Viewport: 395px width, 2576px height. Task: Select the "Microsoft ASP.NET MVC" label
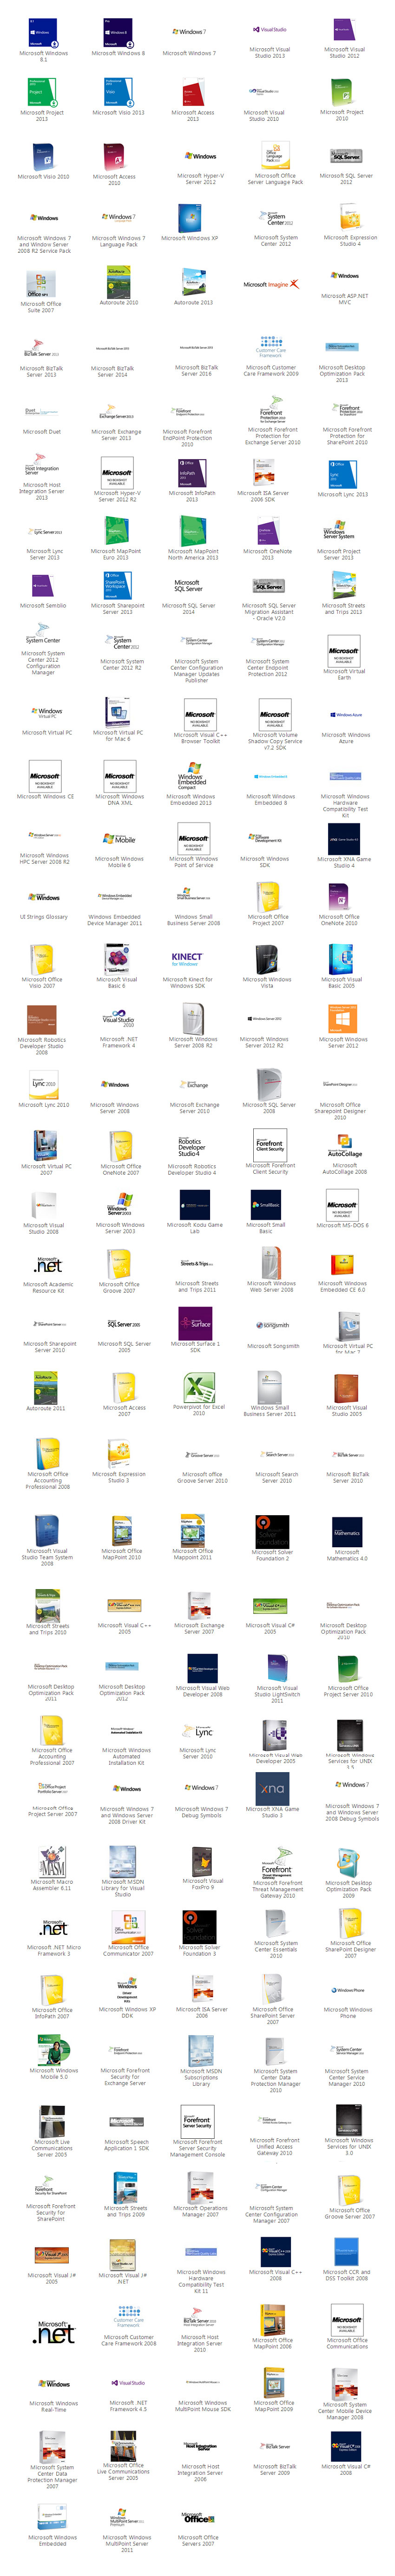pos(345,299)
